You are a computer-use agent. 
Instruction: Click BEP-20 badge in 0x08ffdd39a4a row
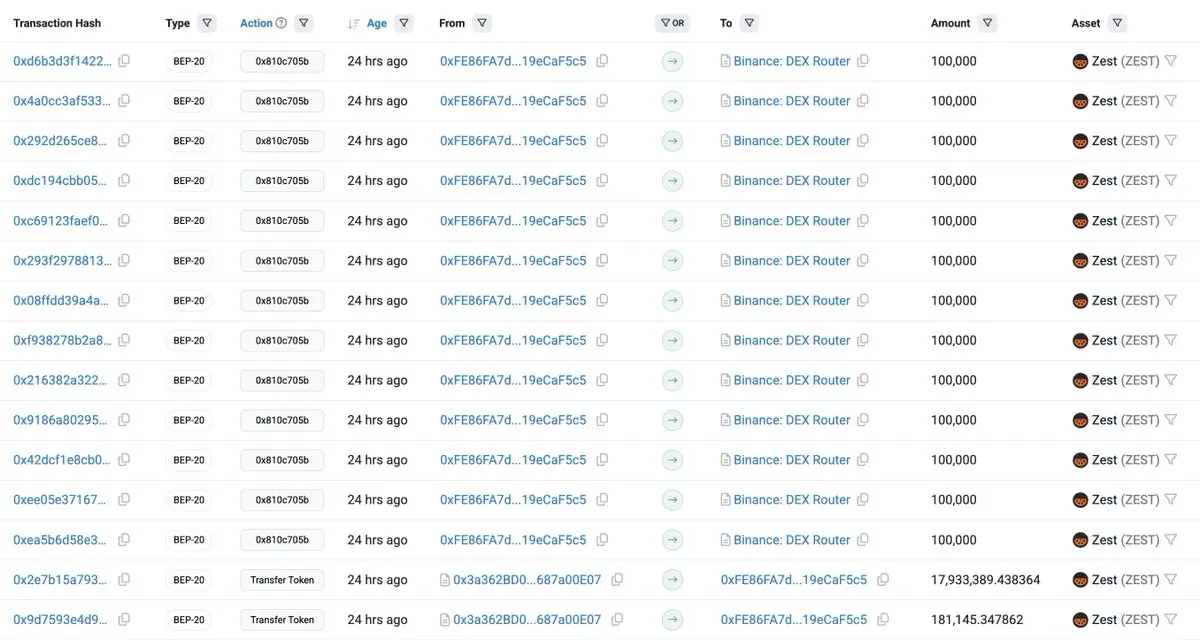pos(189,300)
